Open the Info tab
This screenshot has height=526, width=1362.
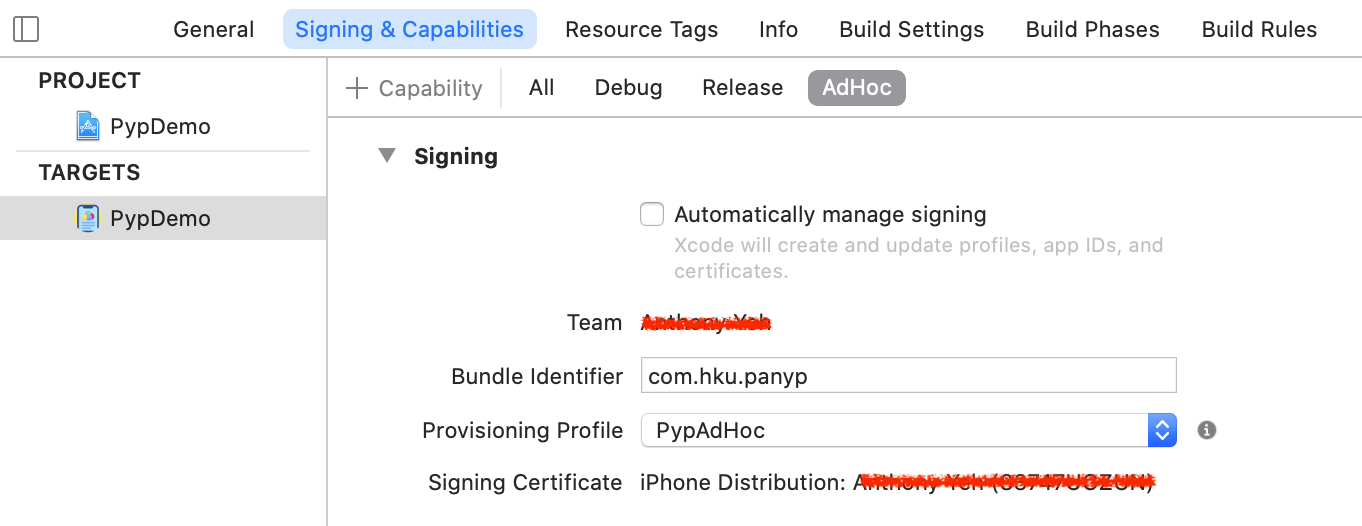pyautogui.click(x=778, y=29)
